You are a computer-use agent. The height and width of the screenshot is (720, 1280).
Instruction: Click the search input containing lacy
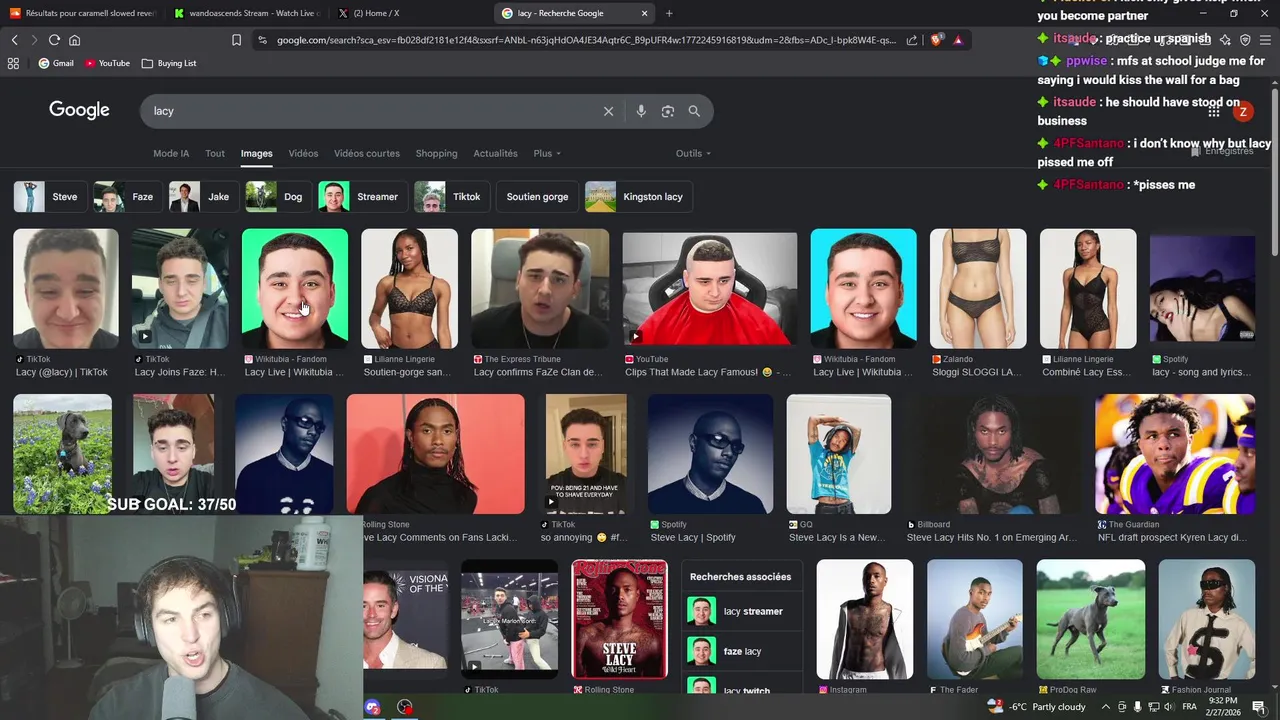(370, 111)
